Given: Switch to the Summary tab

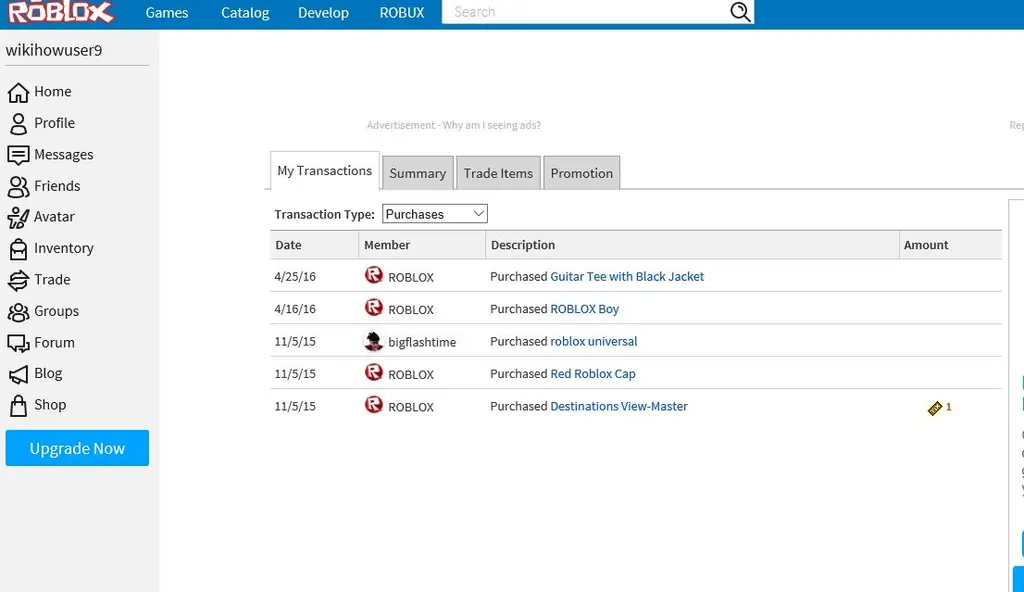Looking at the screenshot, I should pyautogui.click(x=417, y=173).
